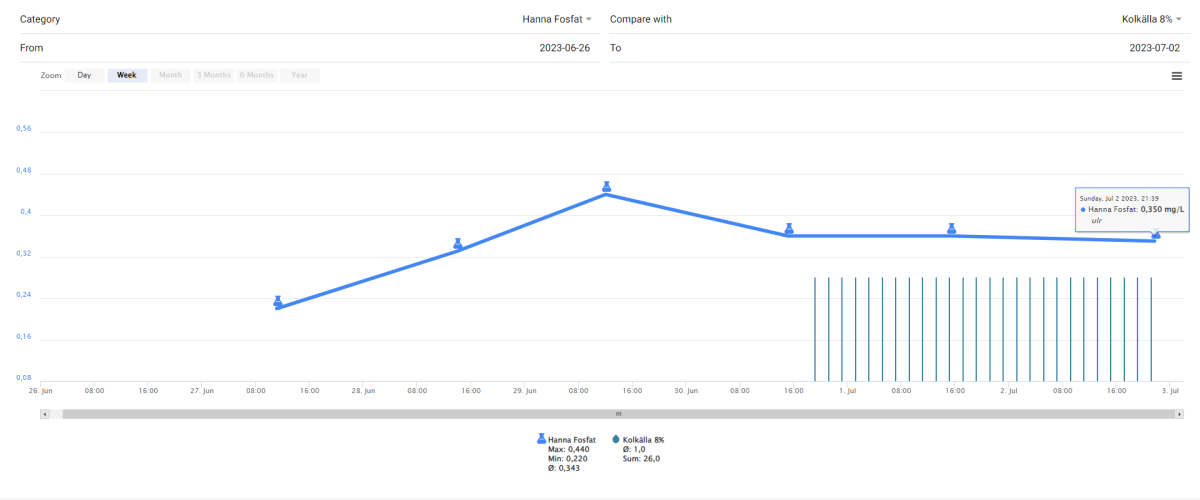Viewport: 1200px width, 500px height.
Task: Select the 3 Months zoom range
Action: click(x=213, y=75)
